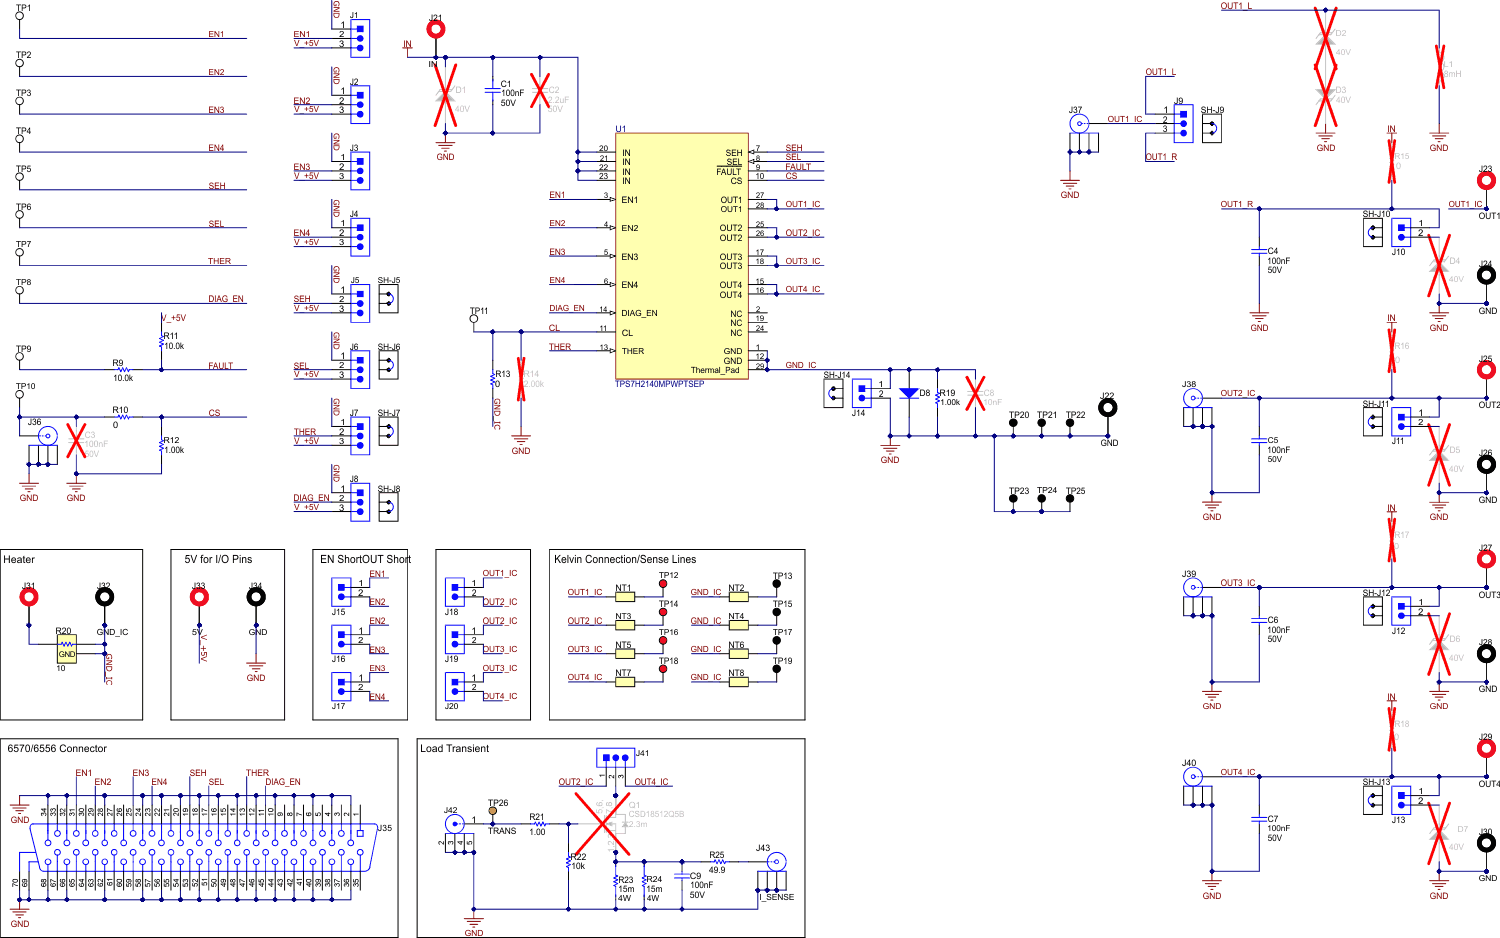Click the red J25 OUT2 jack
This screenshot has width=1500, height=938.
[1486, 370]
